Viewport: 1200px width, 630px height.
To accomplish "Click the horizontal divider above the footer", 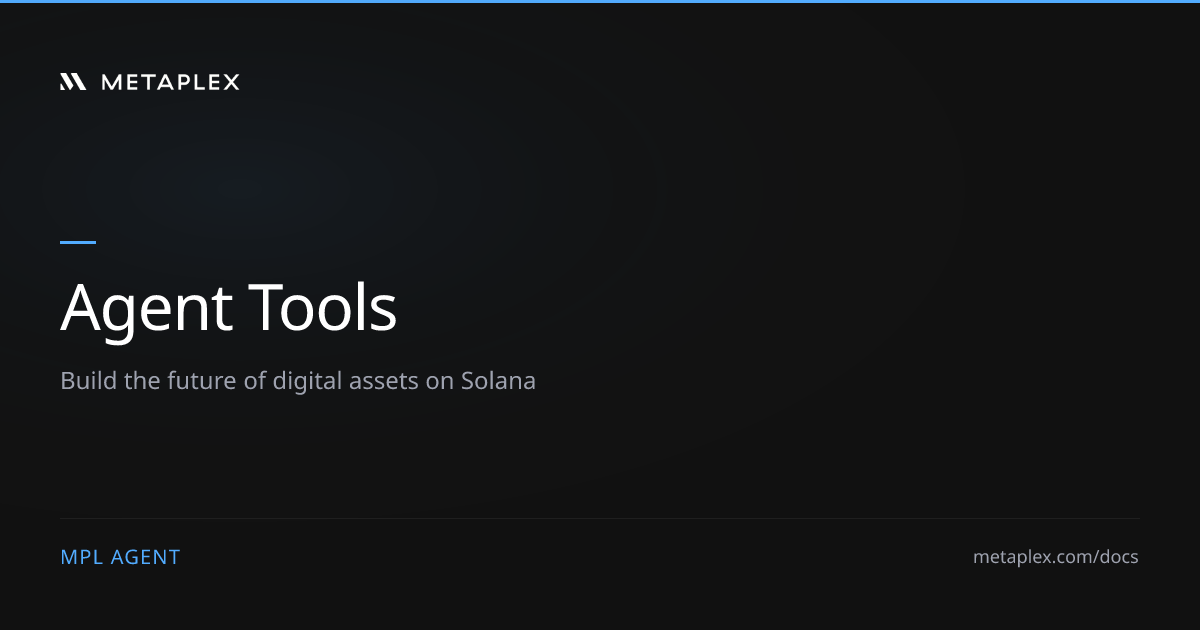I will (x=600, y=518).
